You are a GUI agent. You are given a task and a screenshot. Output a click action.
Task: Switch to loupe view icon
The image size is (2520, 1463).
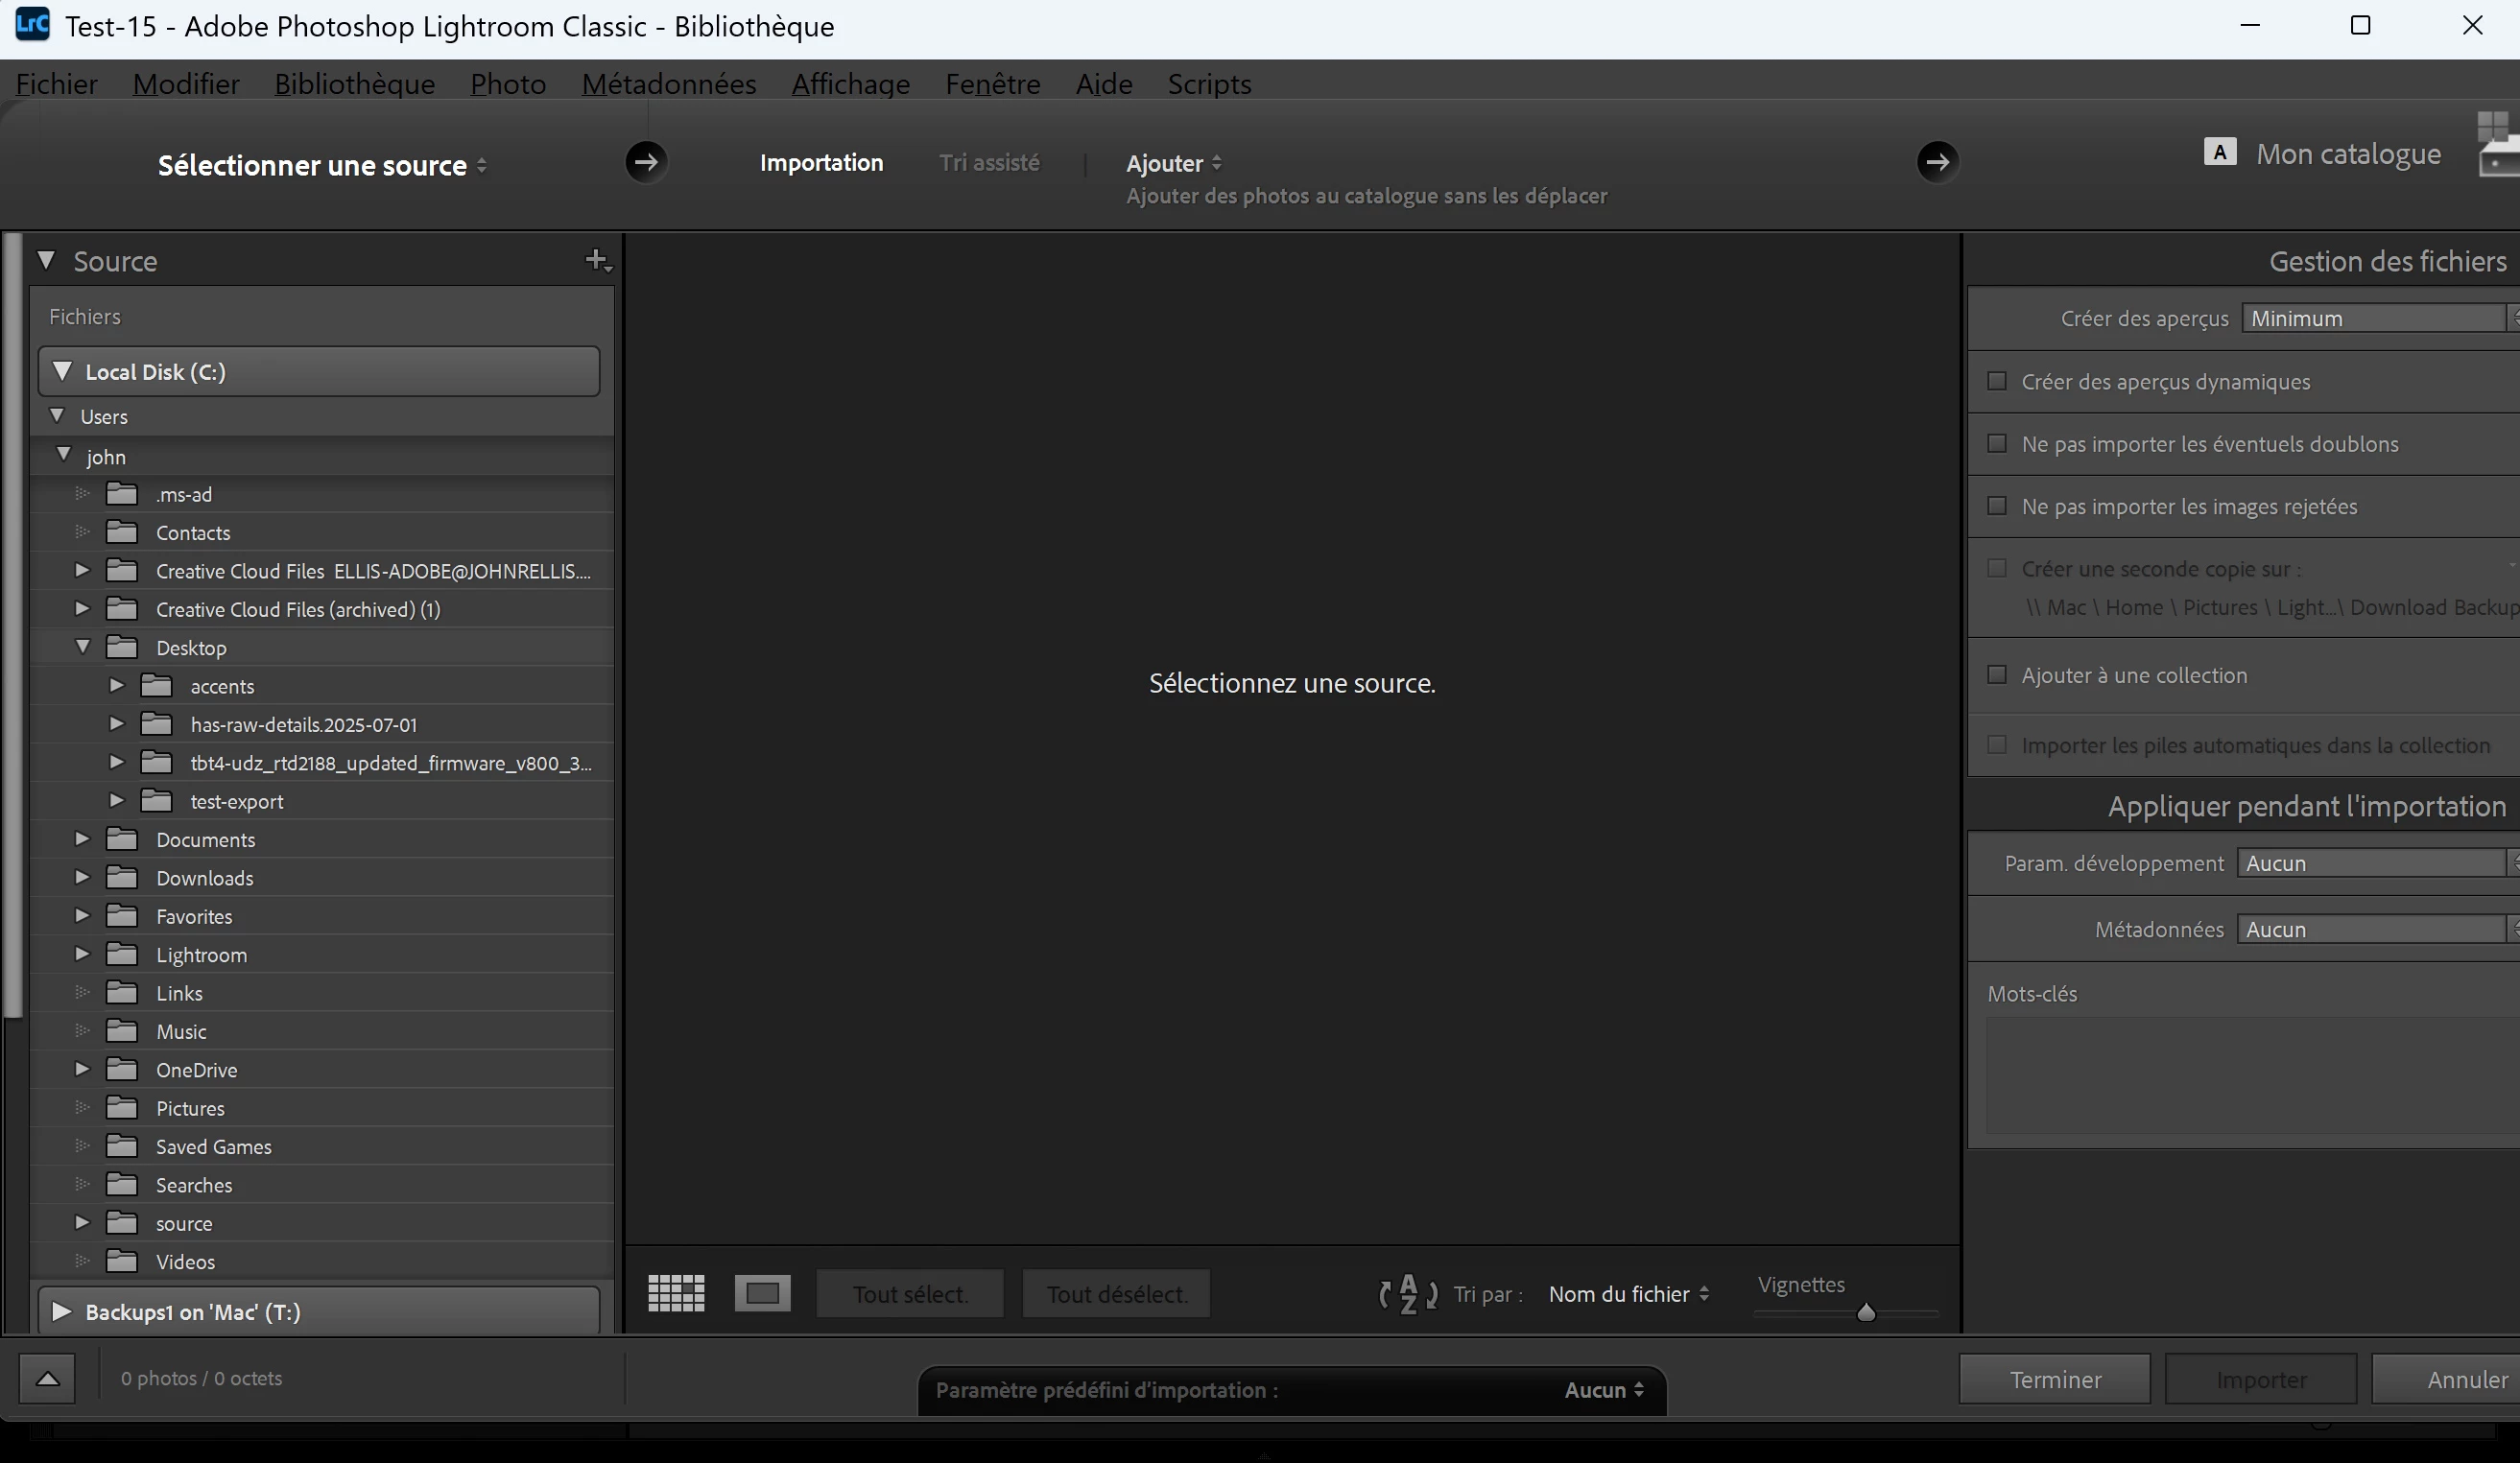[762, 1293]
